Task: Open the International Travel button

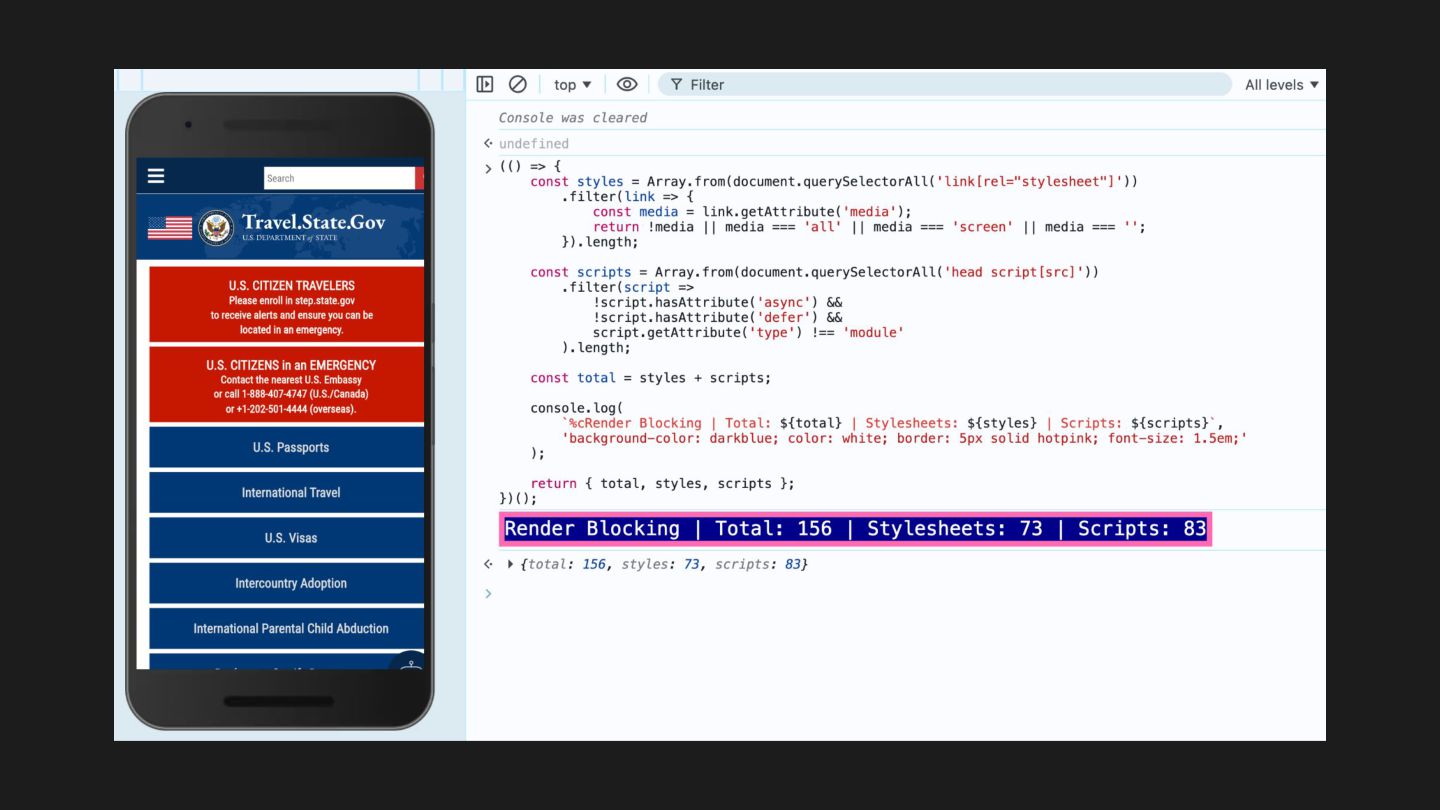Action: pos(287,492)
